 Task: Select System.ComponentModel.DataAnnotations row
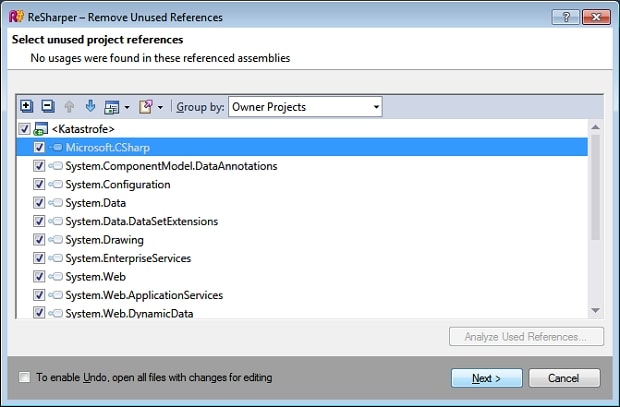302,166
